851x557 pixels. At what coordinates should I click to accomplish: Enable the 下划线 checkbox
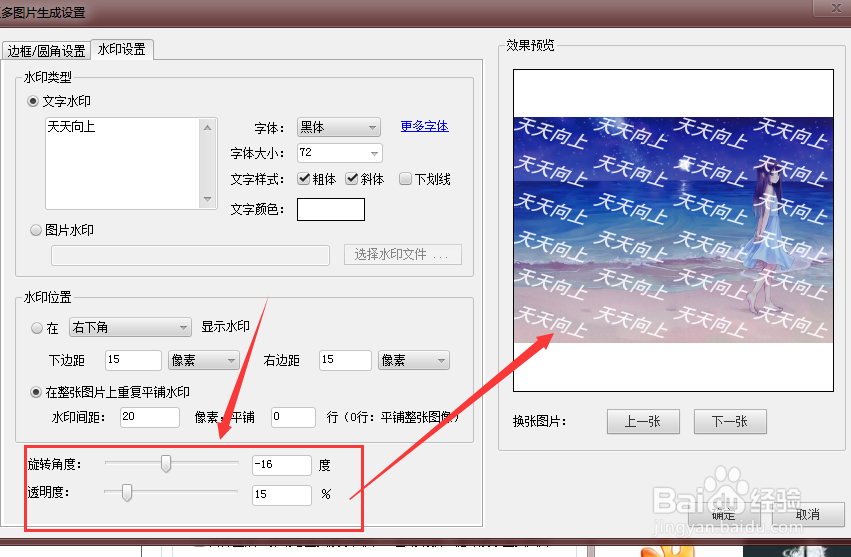[x=405, y=179]
